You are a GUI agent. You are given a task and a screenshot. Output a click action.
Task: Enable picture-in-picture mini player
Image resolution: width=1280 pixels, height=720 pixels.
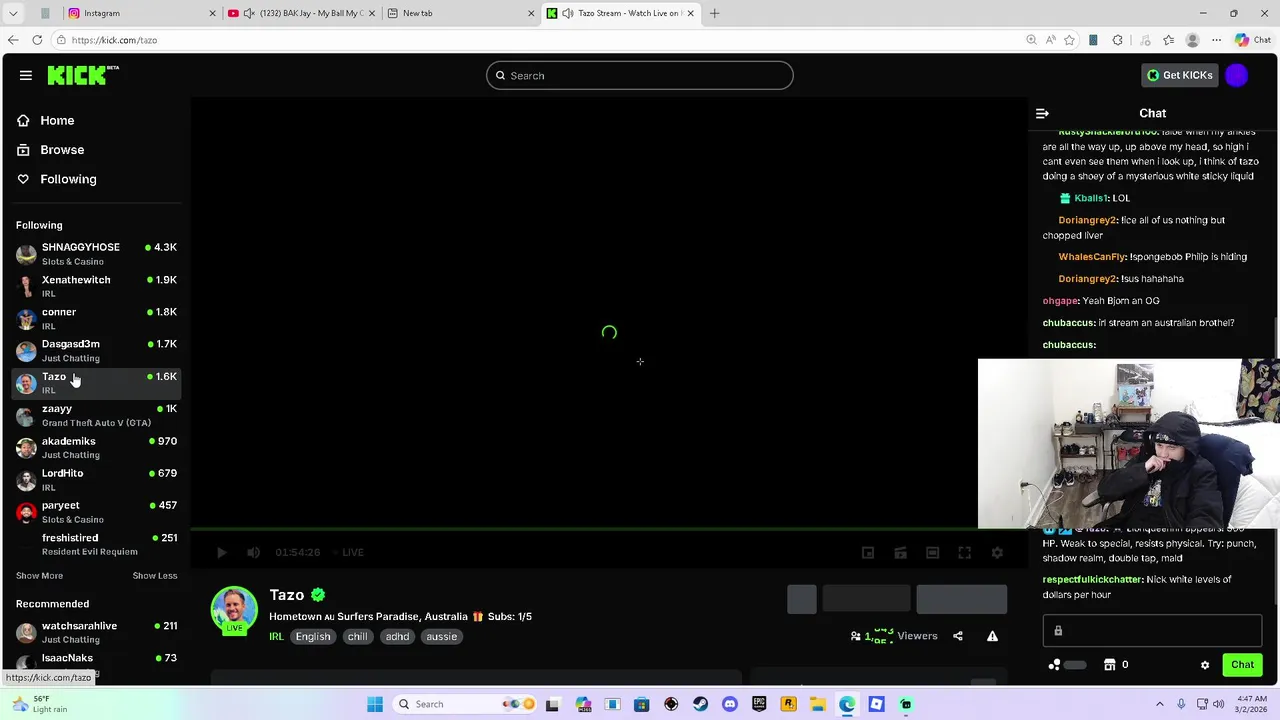[x=868, y=552]
